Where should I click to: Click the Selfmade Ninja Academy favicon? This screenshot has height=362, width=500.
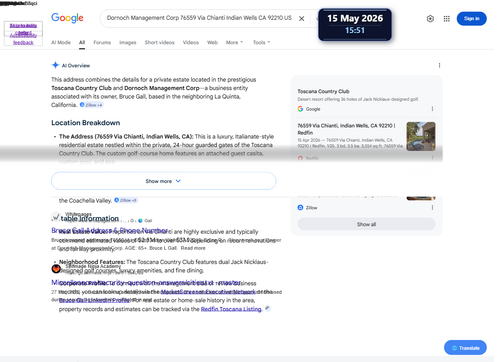[x=56, y=268]
